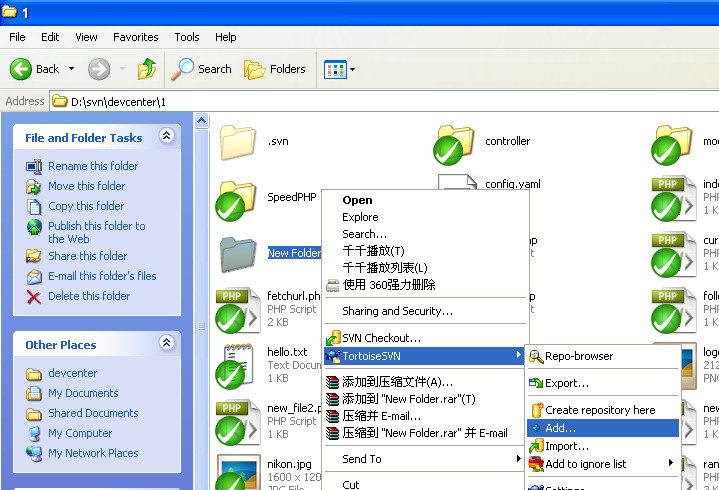This screenshot has width=719, height=490.
Task: Open the View menu
Action: [x=86, y=37]
